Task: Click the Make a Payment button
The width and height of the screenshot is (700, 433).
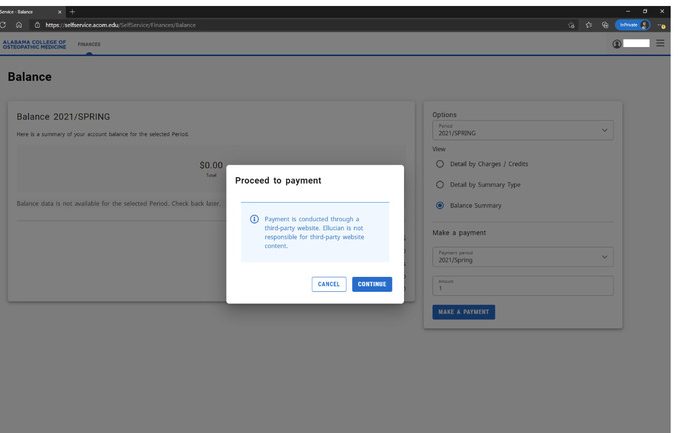Action: [463, 312]
